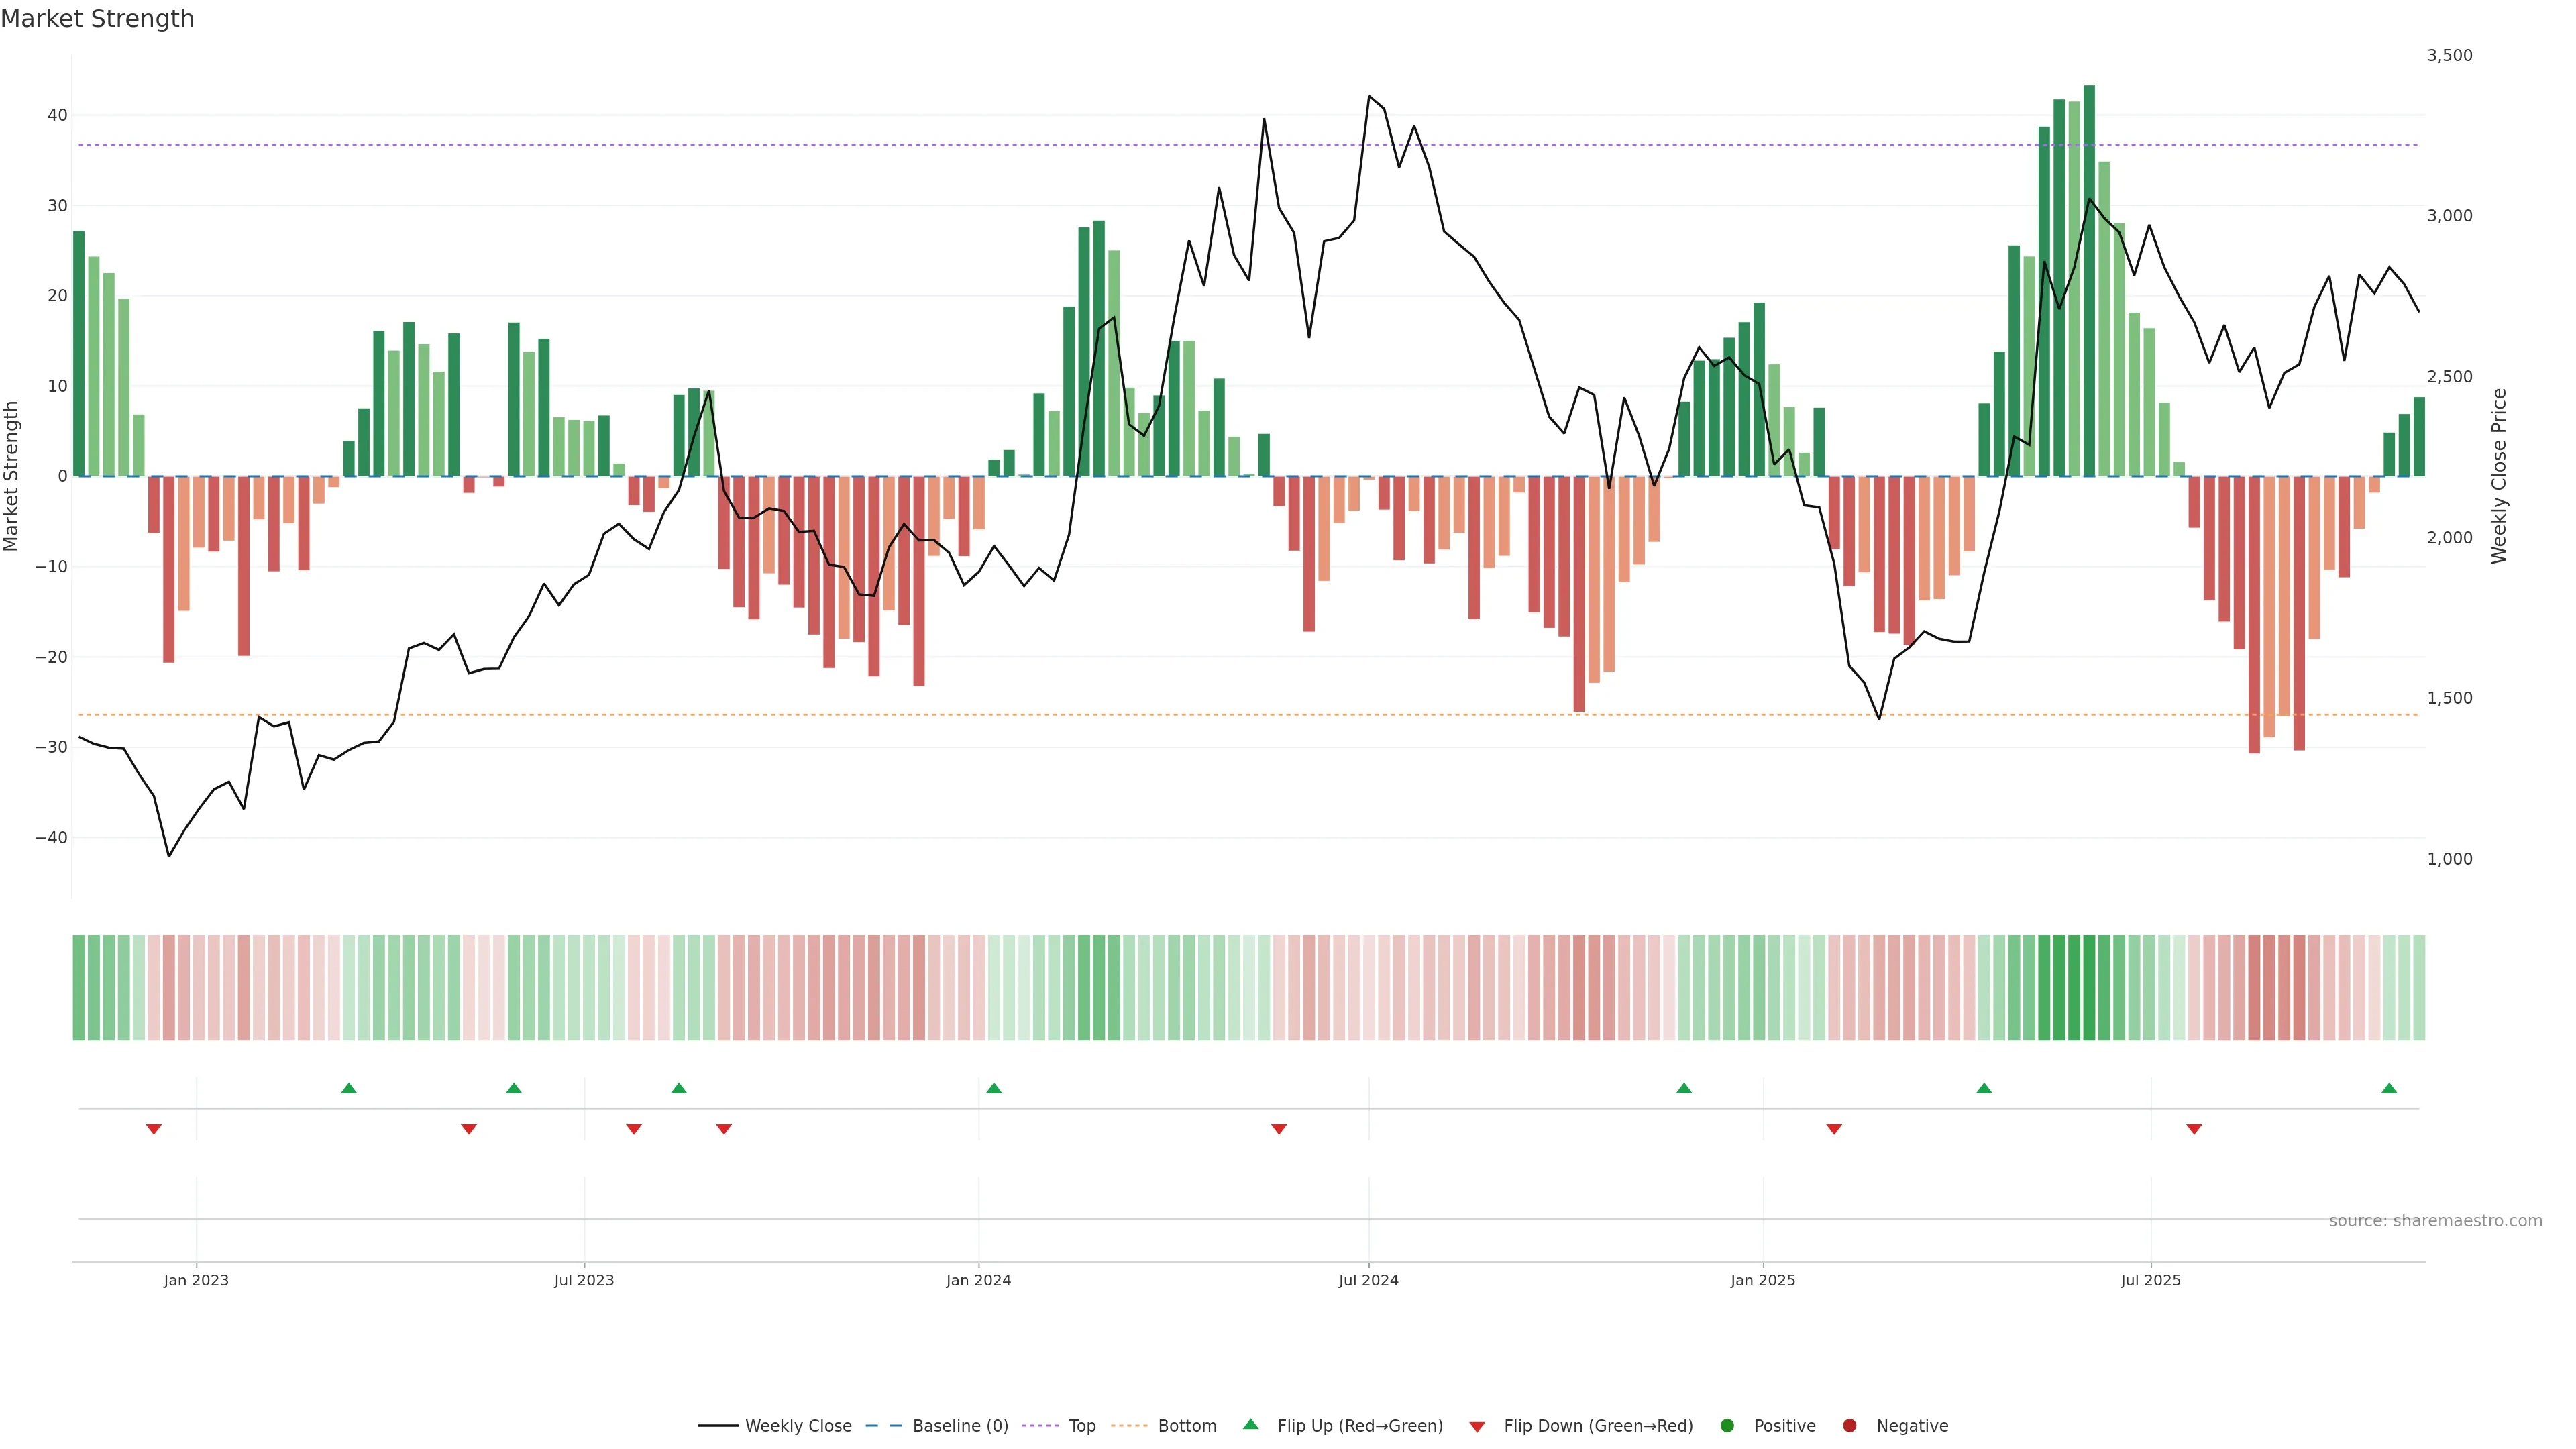This screenshot has width=2576, height=1449.
Task: Click the Weekly Close Price axis title
Action: click(2499, 476)
